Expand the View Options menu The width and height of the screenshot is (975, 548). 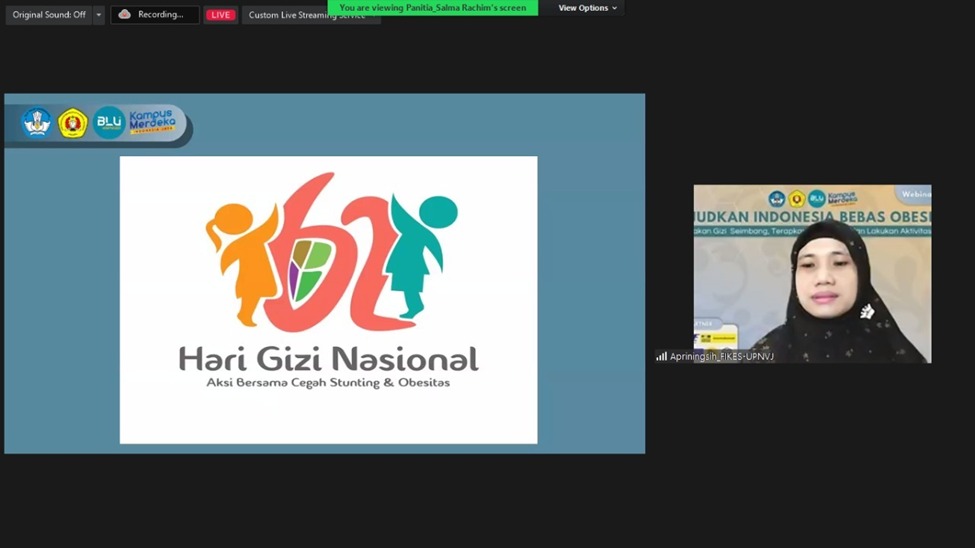point(587,8)
